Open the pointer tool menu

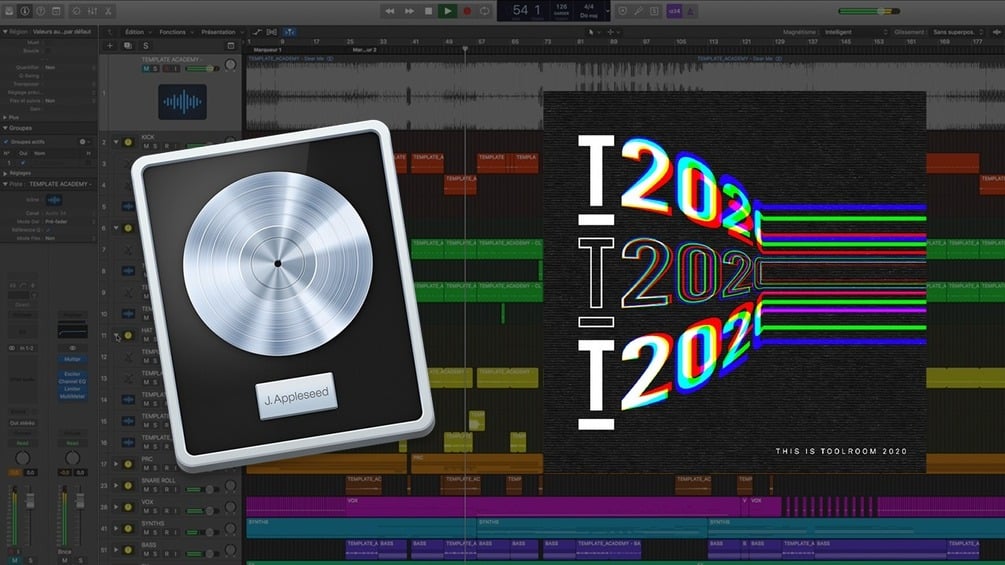point(594,31)
